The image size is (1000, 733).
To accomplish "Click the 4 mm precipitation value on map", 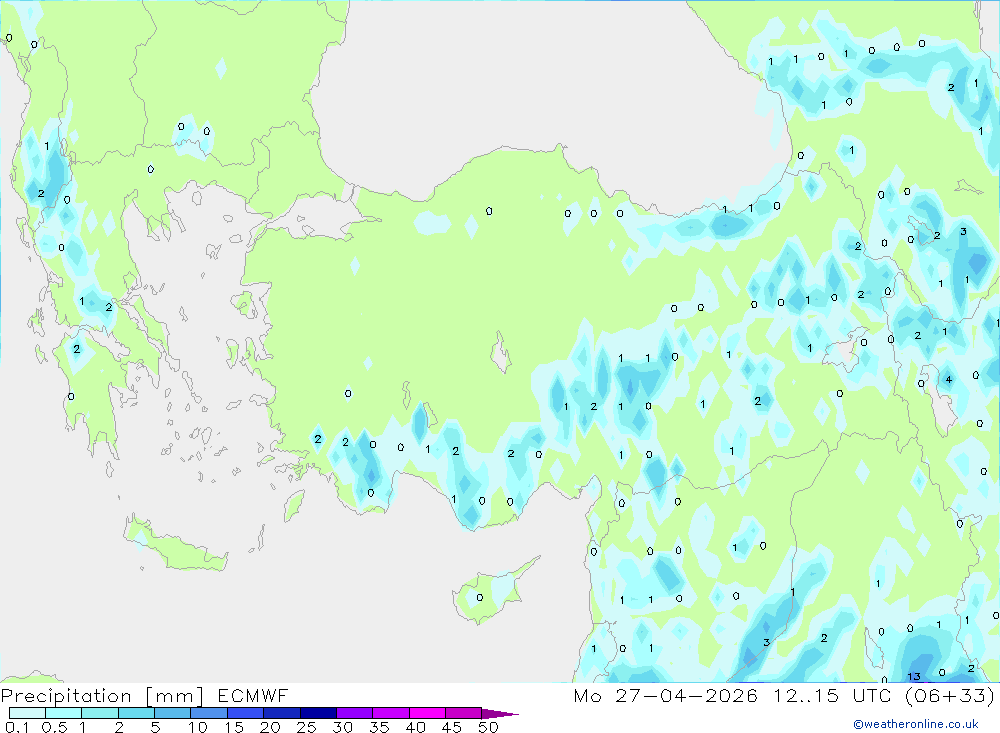I will coord(949,380).
